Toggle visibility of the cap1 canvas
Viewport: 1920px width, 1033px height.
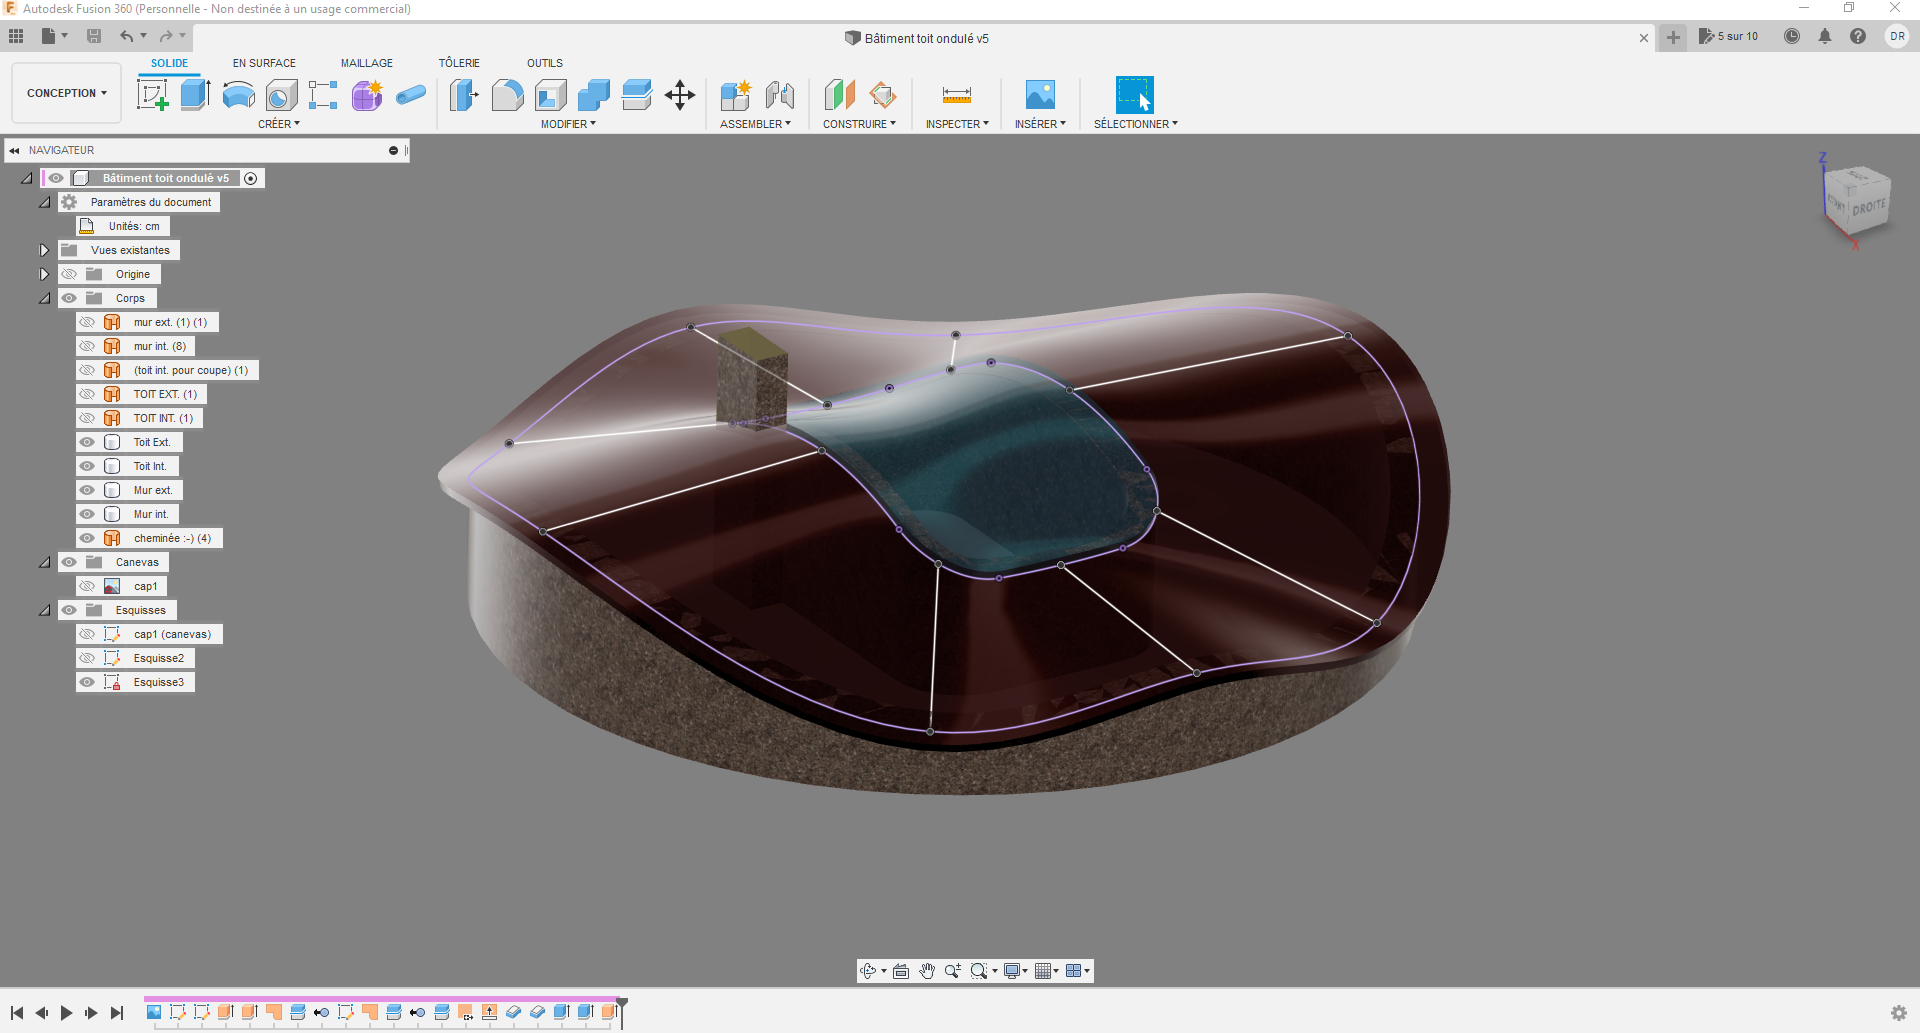(x=87, y=586)
